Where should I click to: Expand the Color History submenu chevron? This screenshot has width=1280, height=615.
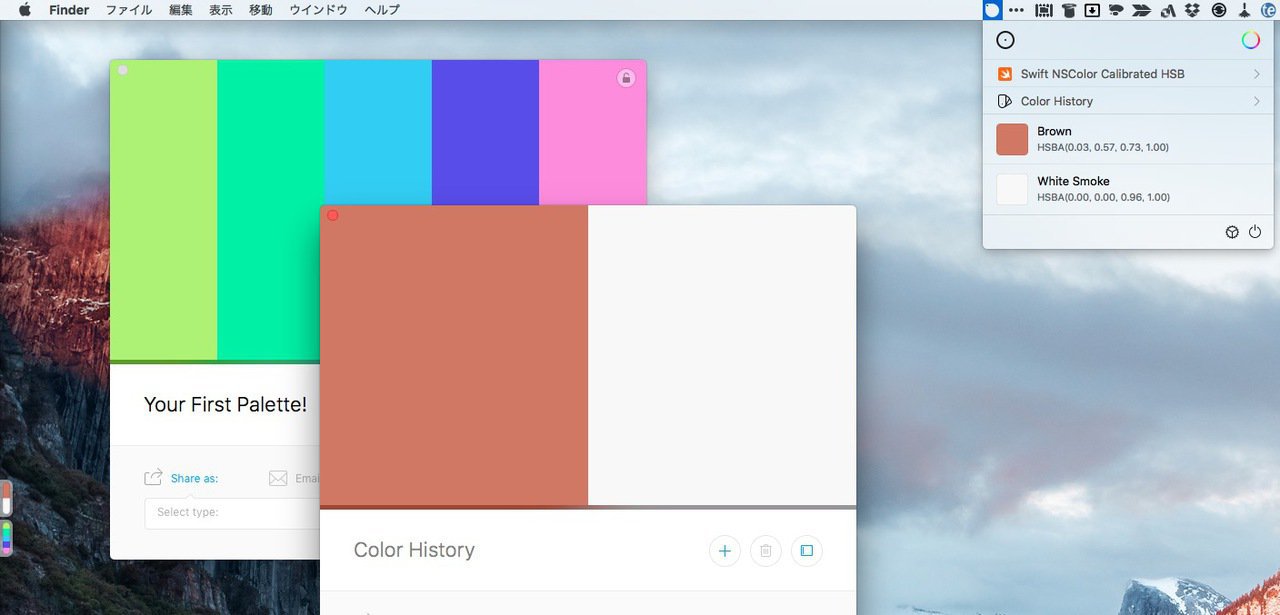[1257, 101]
